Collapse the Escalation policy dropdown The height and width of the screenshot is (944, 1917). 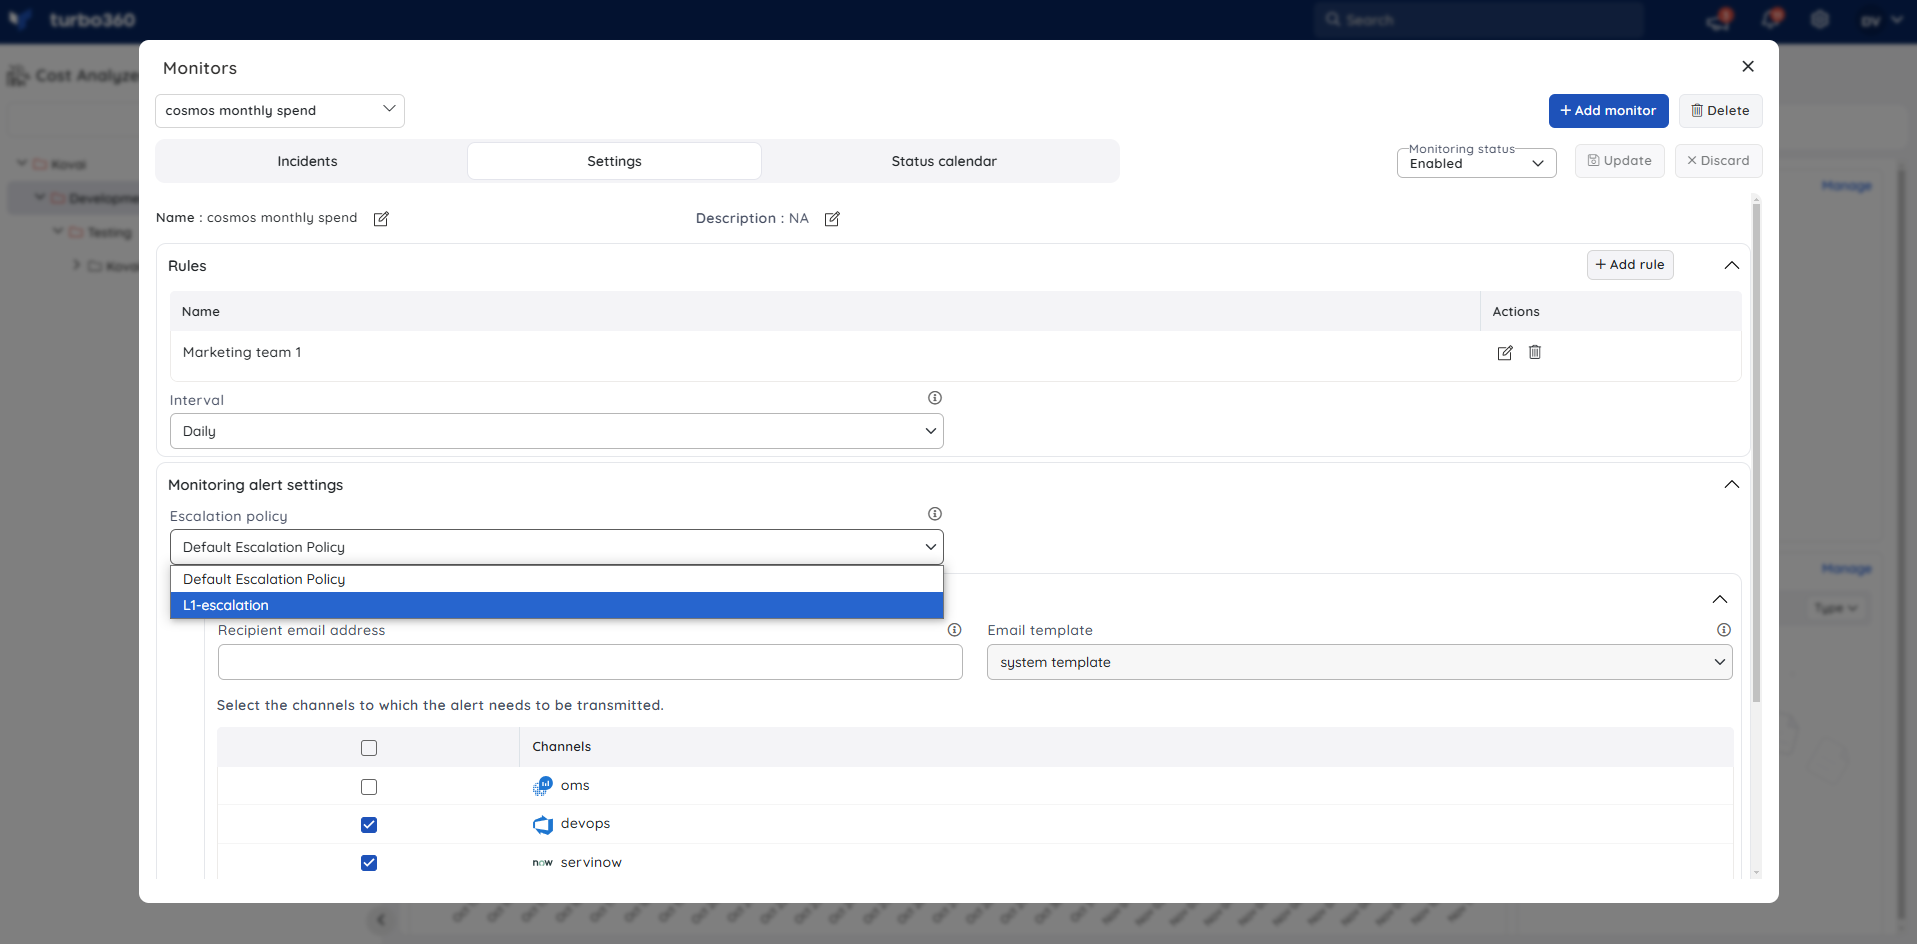pyautogui.click(x=557, y=547)
